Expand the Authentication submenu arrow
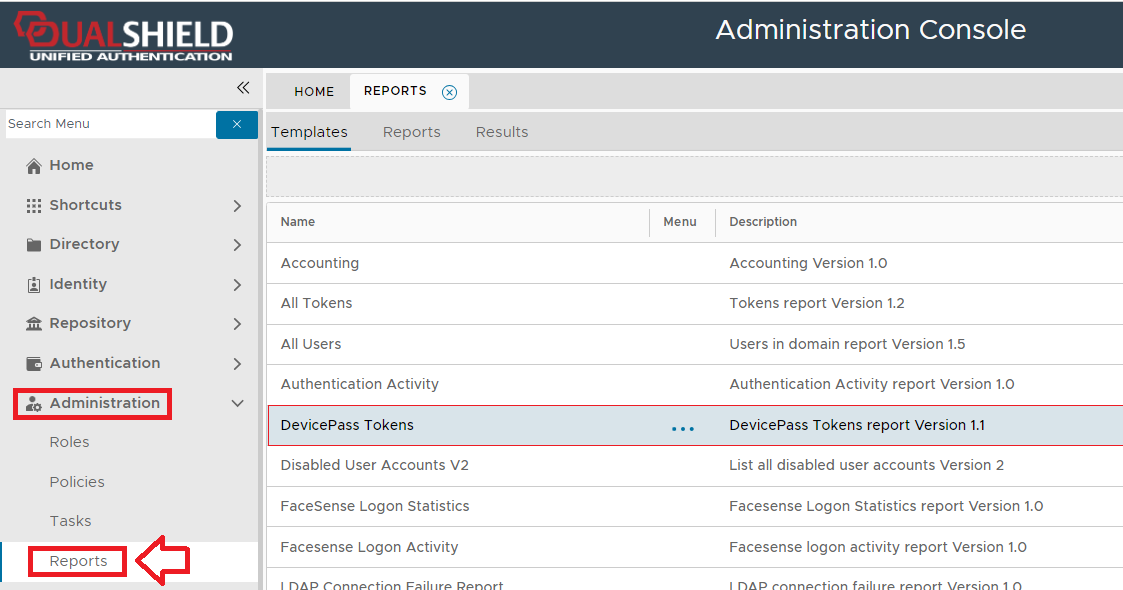Image resolution: width=1123 pixels, height=590 pixels. coord(237,364)
